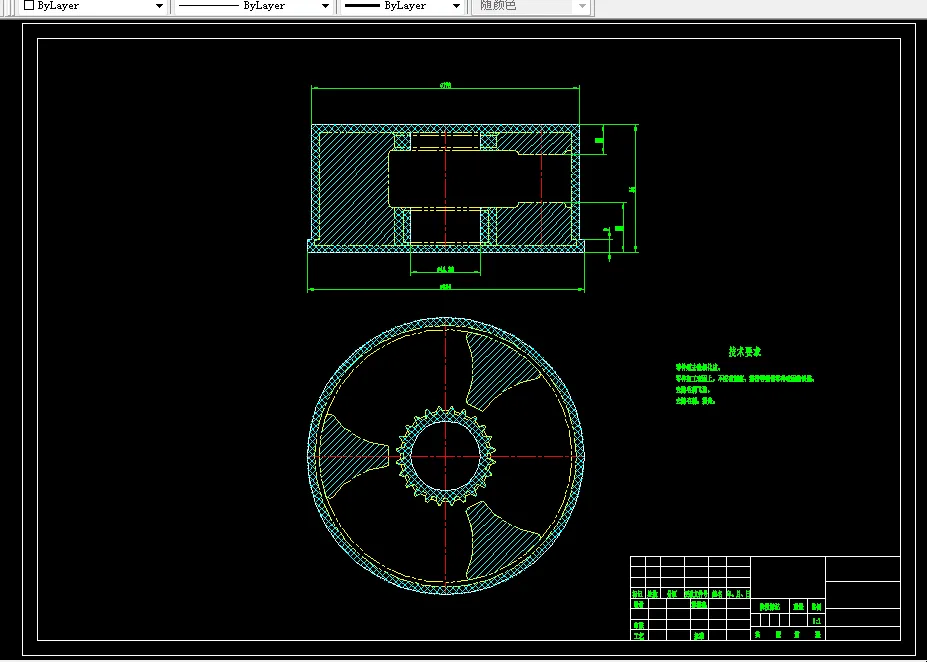The image size is (927, 662).
Task: Open the 随颜色 plot style dropdown
Action: [531, 6]
